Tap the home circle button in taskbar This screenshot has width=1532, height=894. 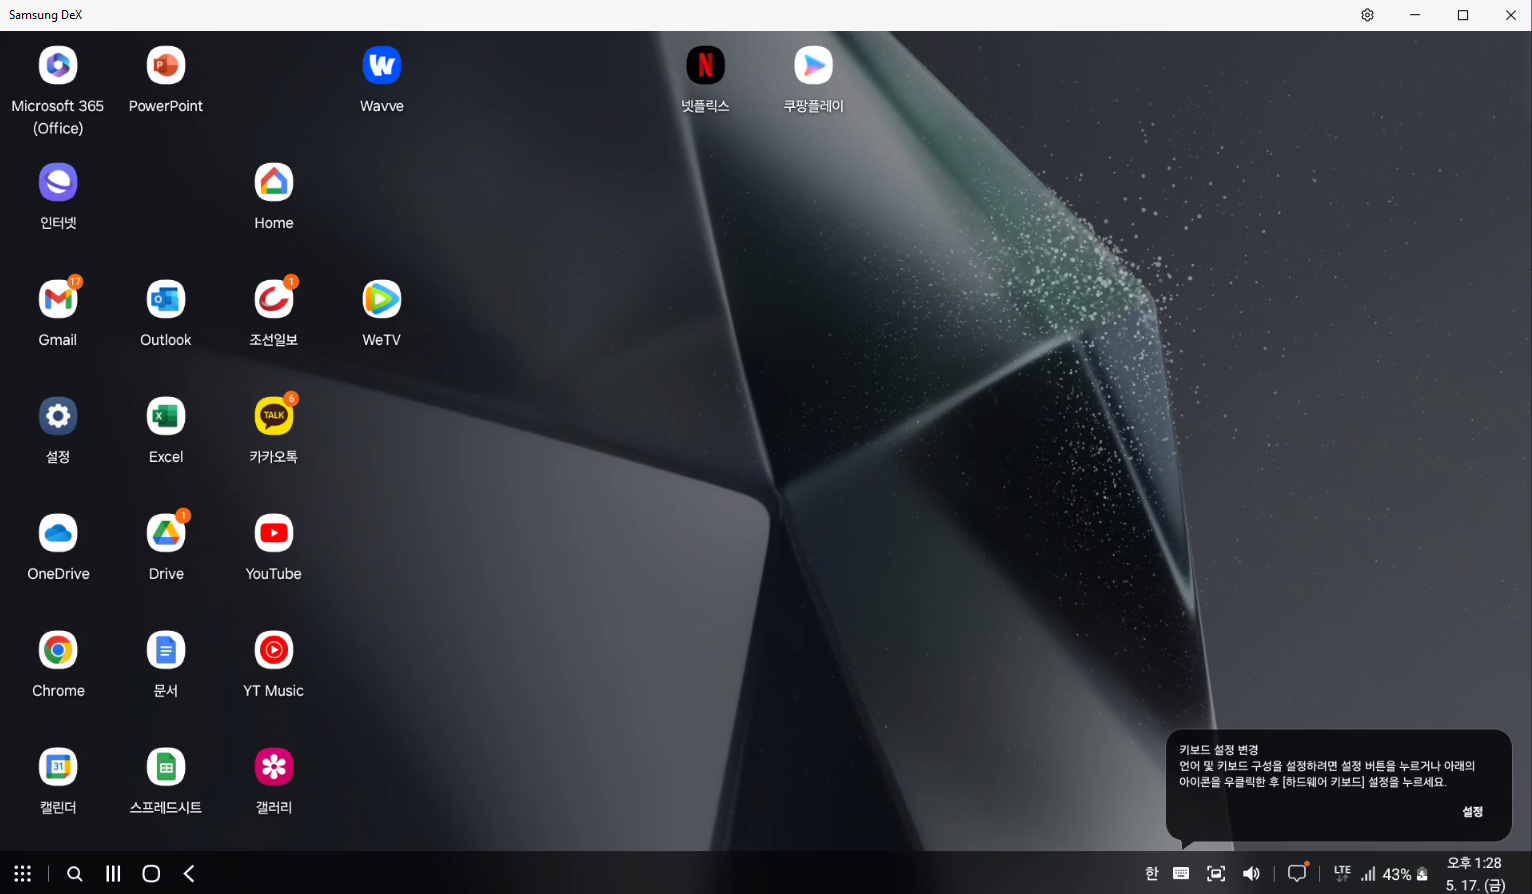point(151,874)
